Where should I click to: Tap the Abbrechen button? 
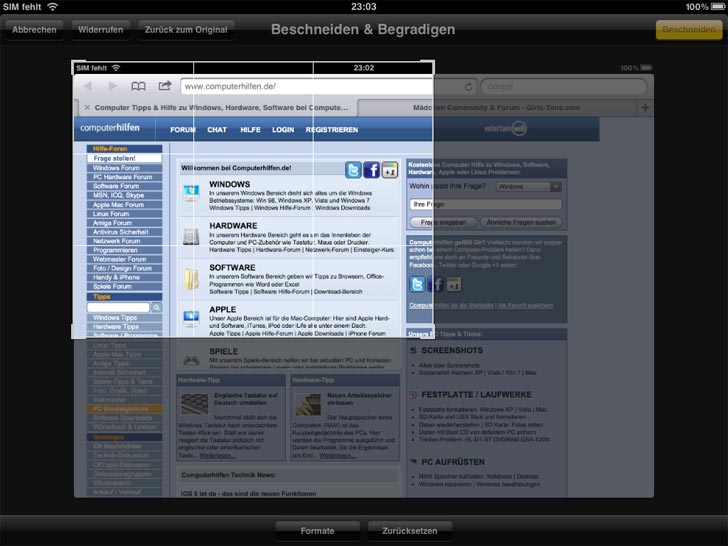coord(34,30)
